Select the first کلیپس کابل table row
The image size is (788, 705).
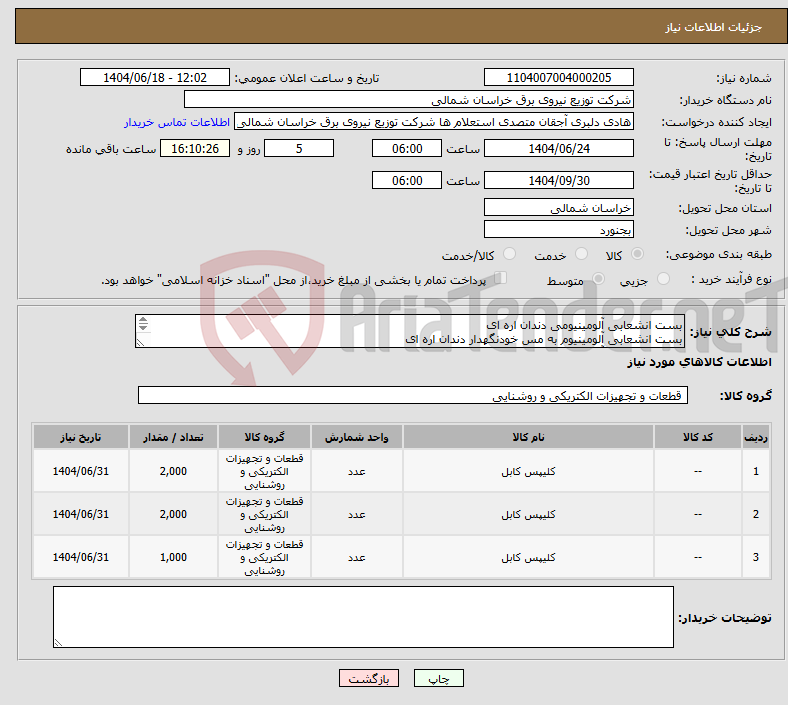528,470
